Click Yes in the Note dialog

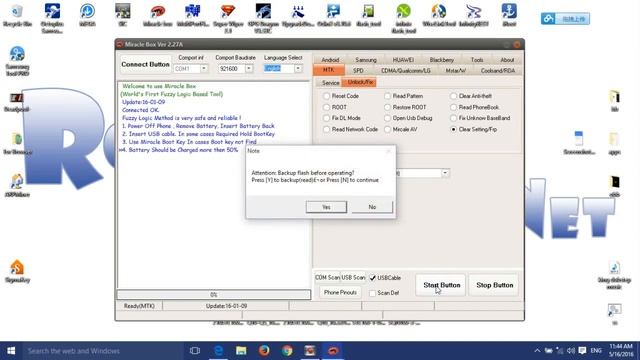(326, 207)
